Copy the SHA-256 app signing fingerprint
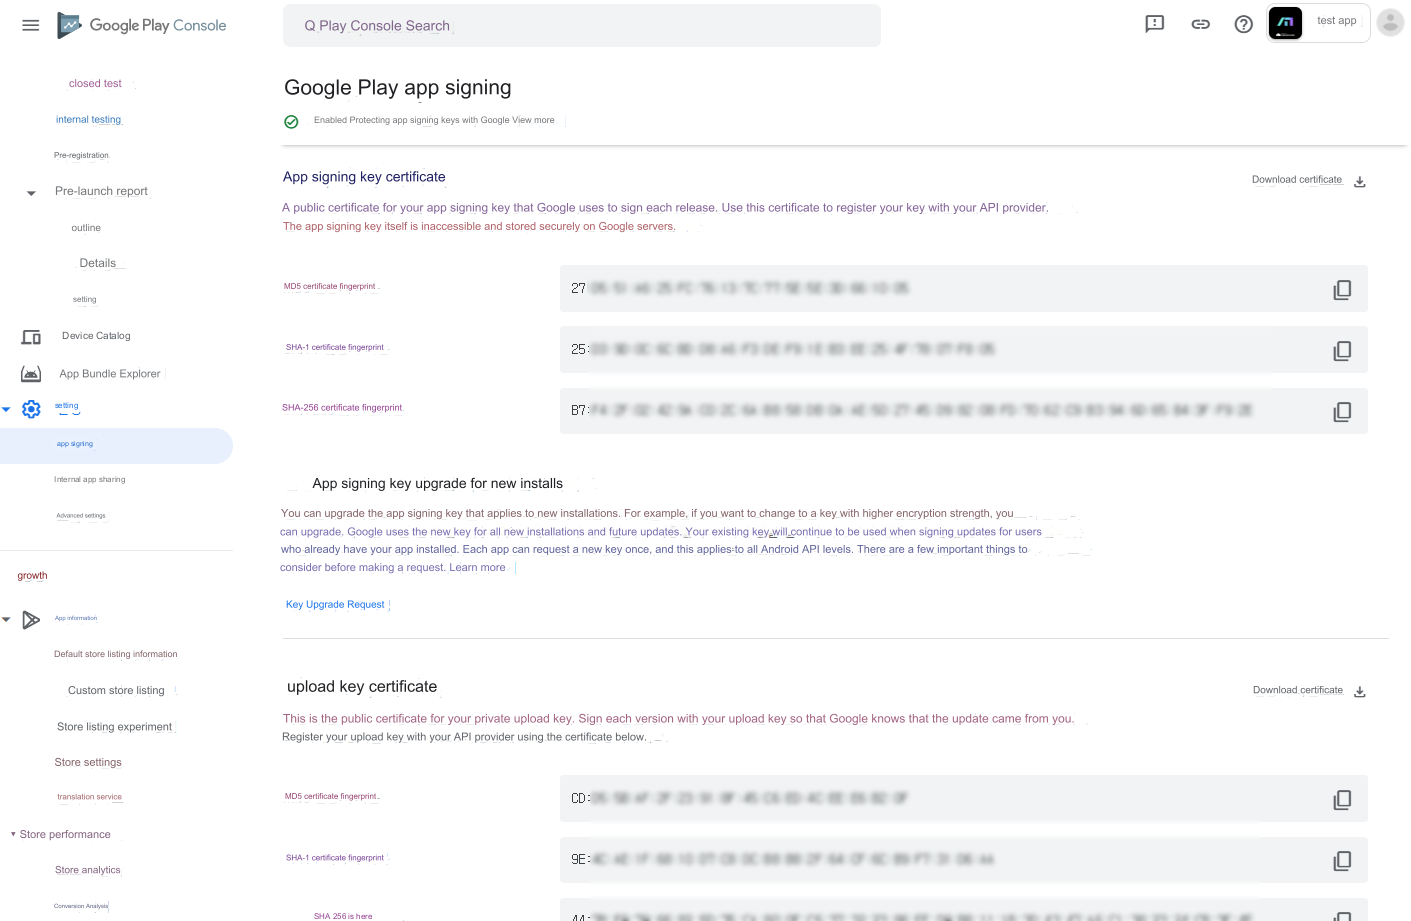 [x=1342, y=412]
